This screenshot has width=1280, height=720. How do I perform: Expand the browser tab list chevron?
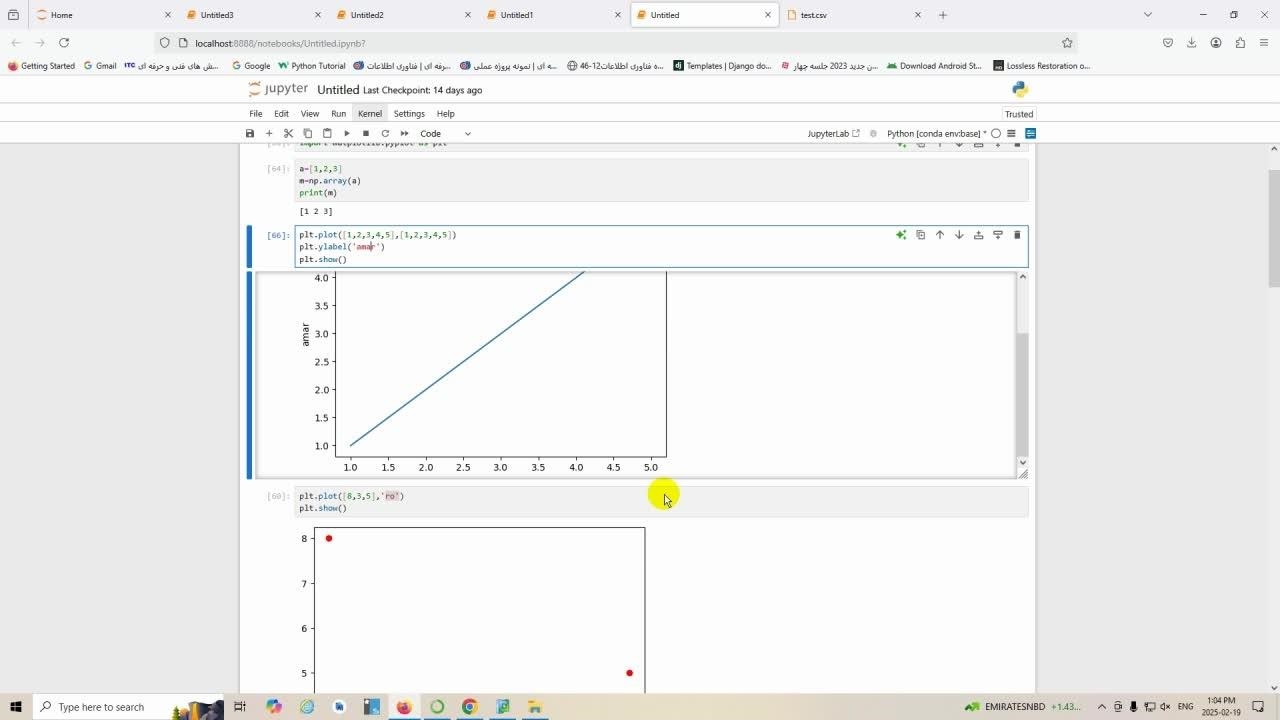coord(1147,15)
